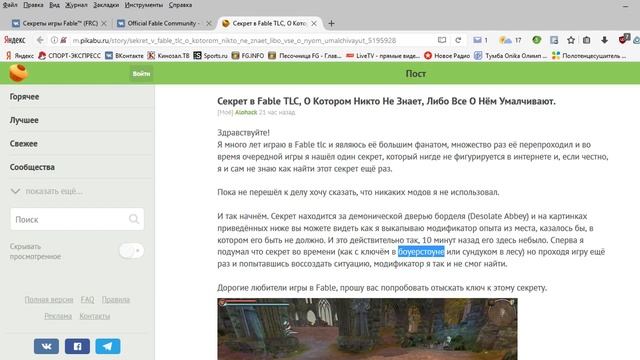Open the Контакты link
This screenshot has height=360, width=640.
tap(95, 316)
